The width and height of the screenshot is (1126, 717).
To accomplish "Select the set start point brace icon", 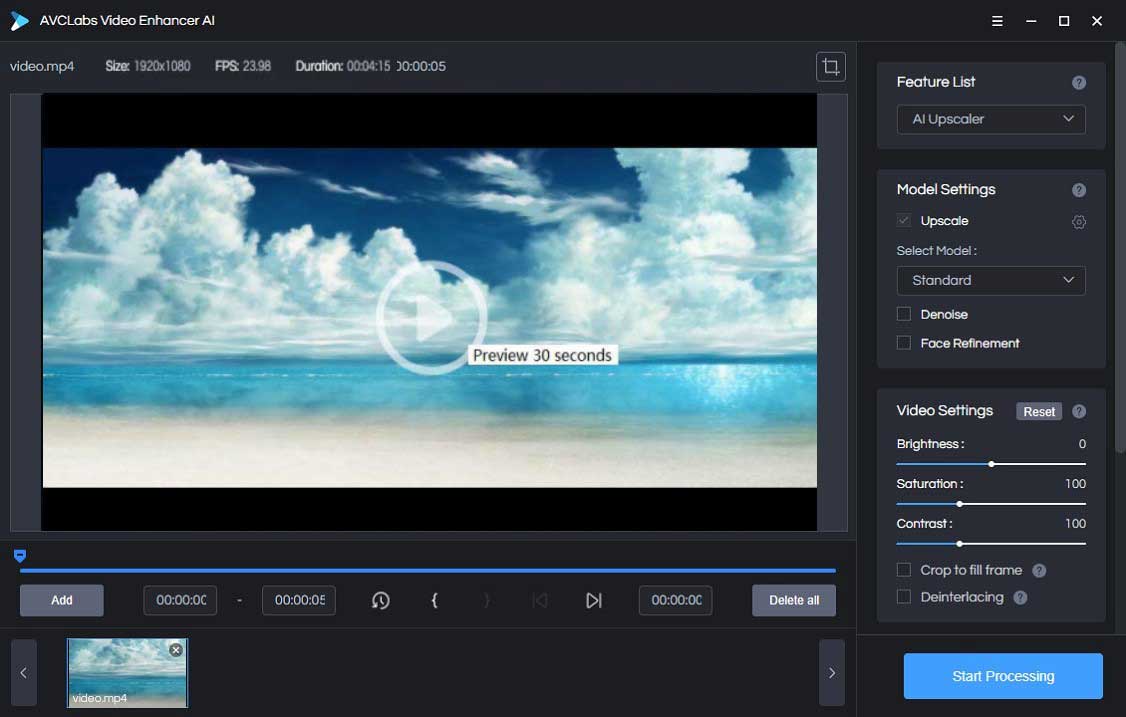I will (x=434, y=600).
